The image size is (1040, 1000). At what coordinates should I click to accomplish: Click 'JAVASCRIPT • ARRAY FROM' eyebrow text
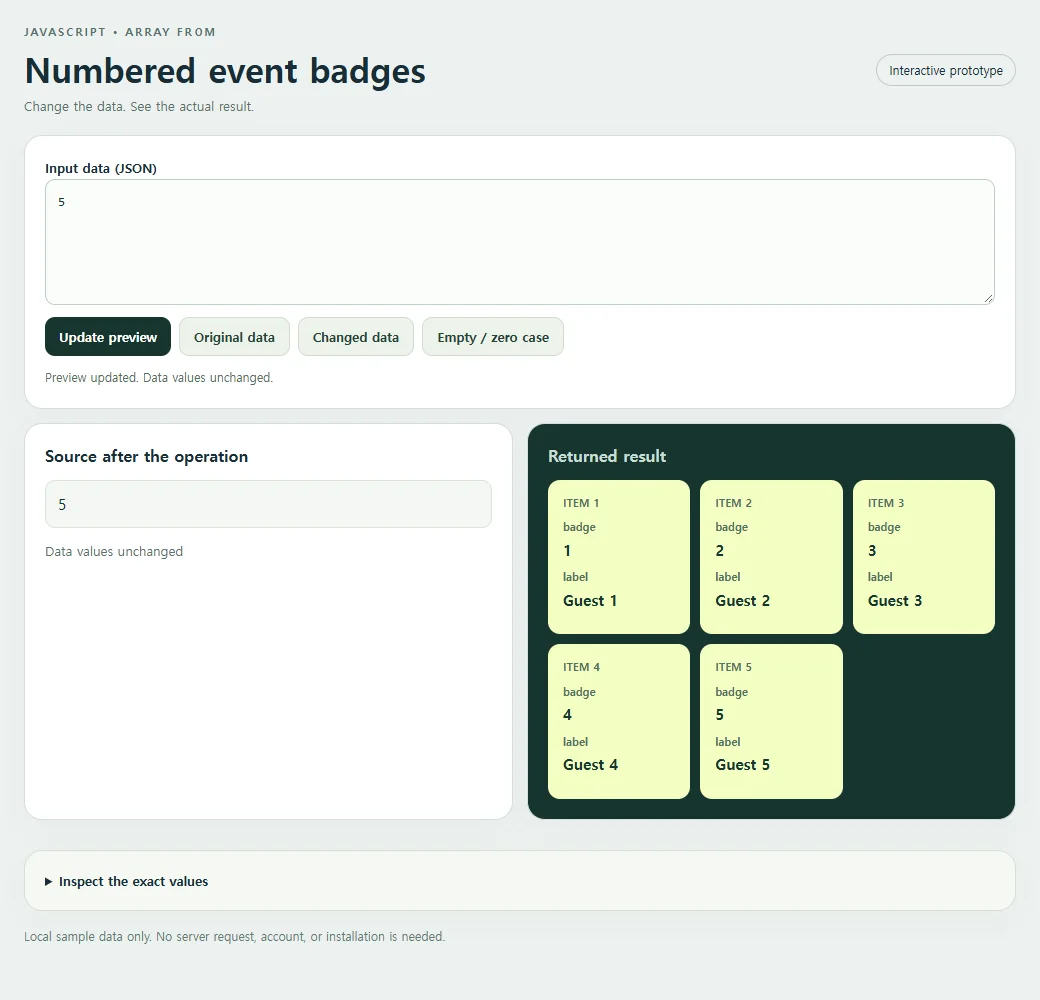[120, 32]
